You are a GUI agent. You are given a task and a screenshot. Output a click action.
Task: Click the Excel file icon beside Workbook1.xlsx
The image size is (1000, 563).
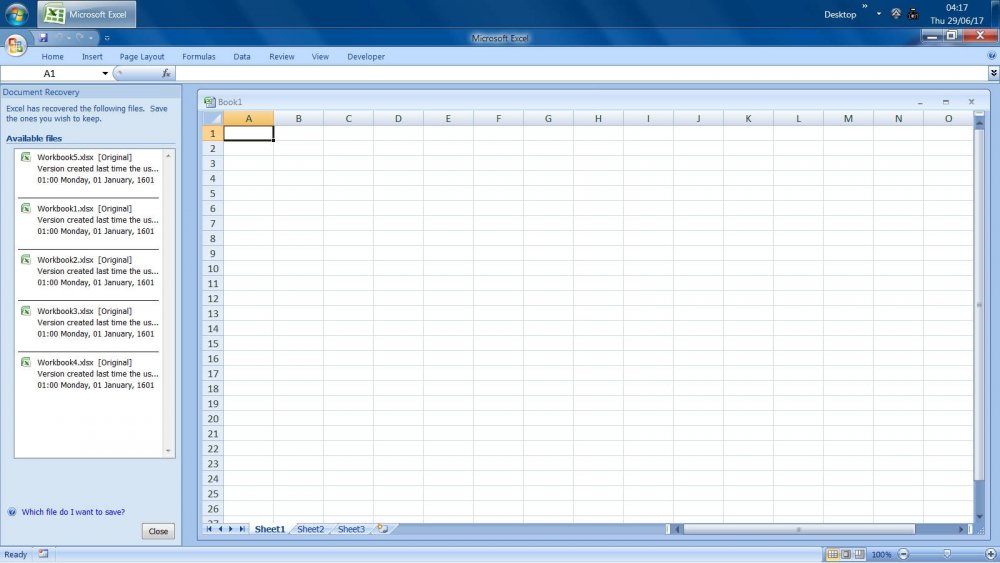coord(26,208)
